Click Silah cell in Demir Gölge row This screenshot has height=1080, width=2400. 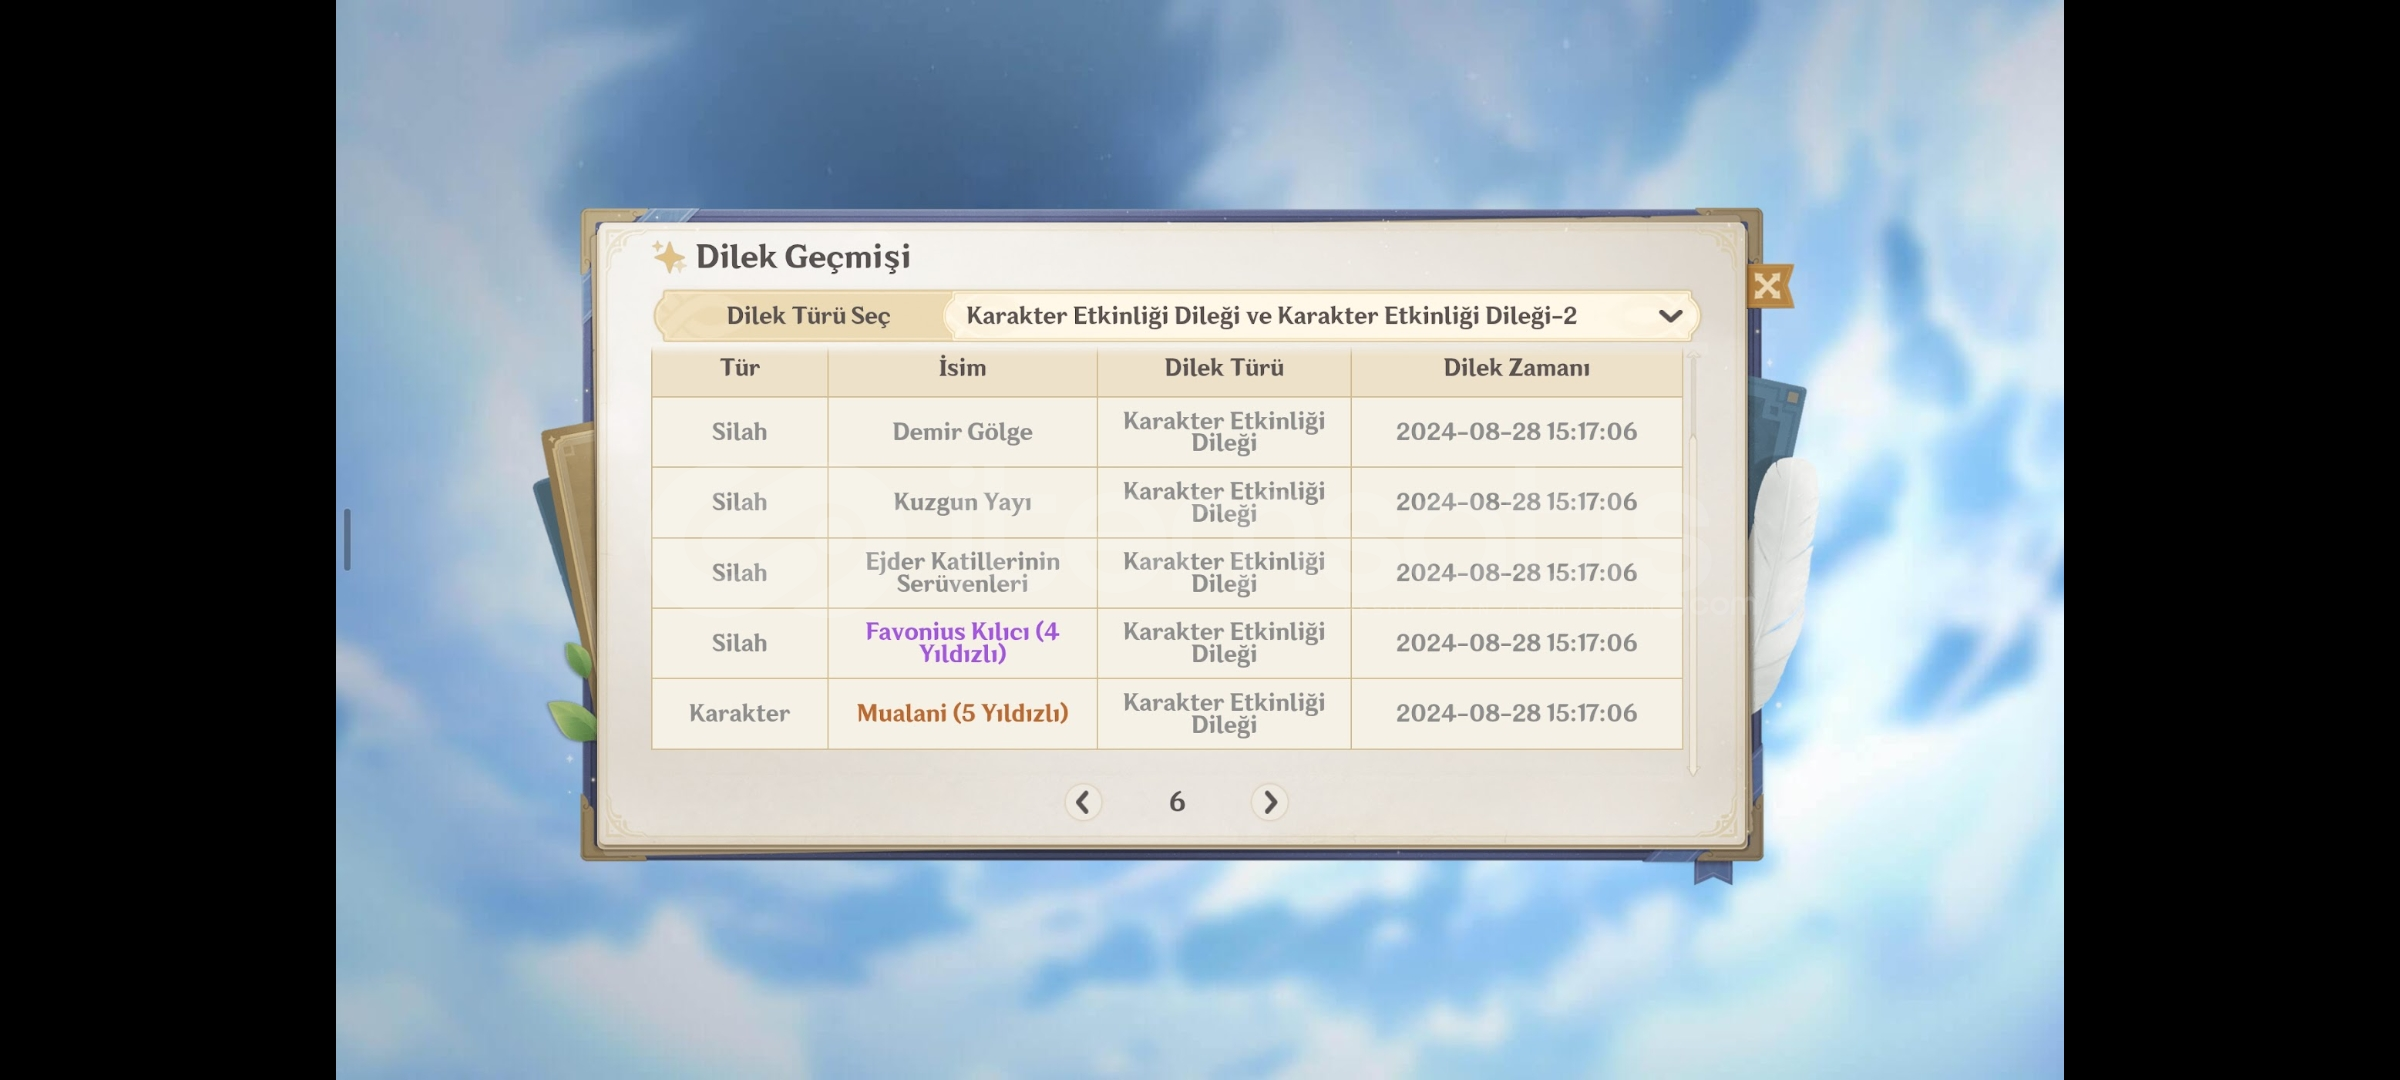740,432
